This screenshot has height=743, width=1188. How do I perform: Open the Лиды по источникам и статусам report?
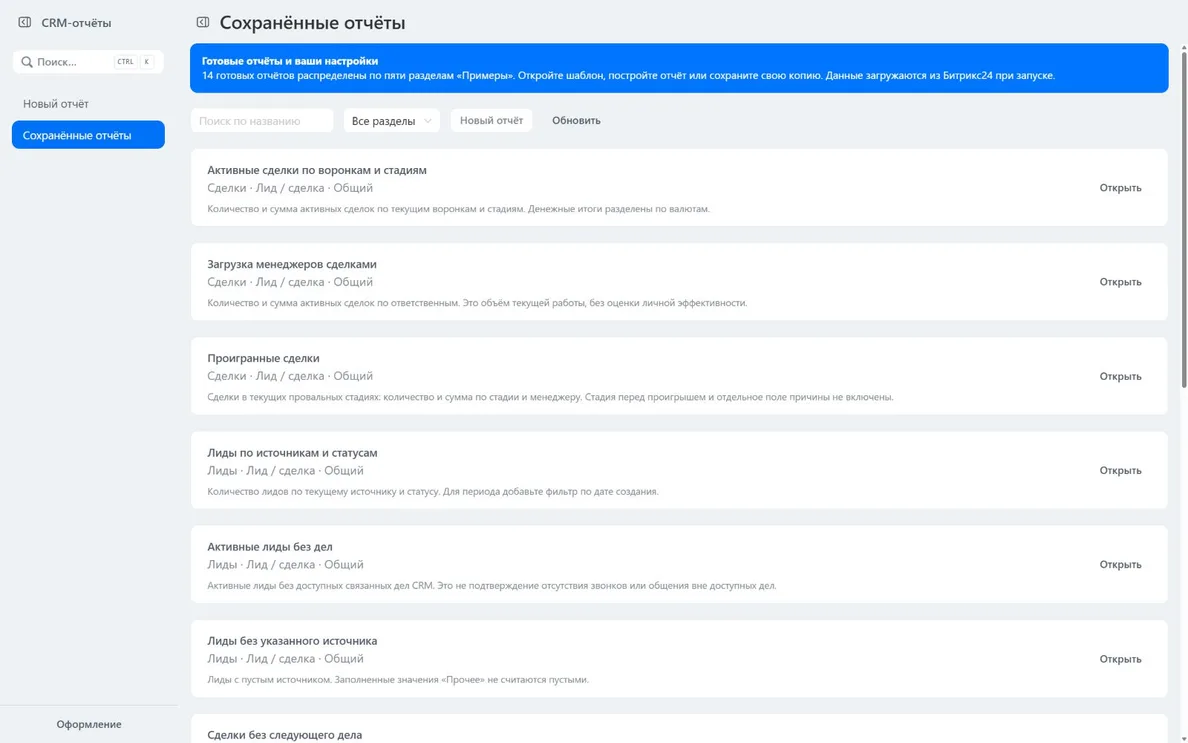click(1120, 470)
